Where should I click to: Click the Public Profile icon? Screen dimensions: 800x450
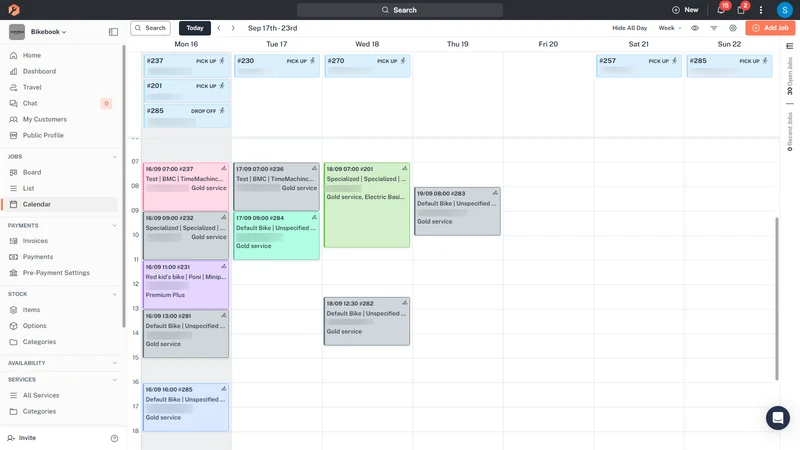pos(13,135)
